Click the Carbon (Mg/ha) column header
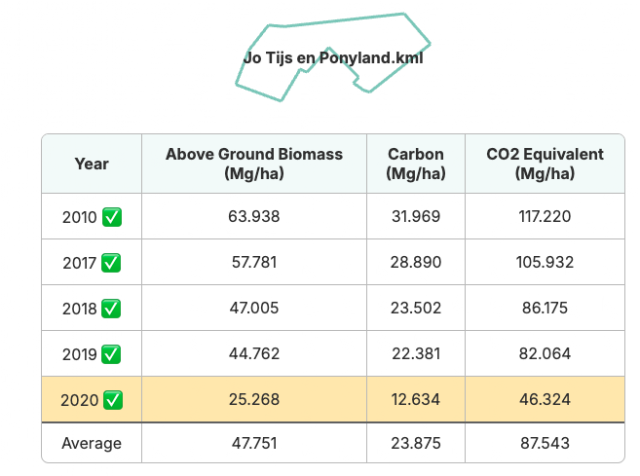Image resolution: width=640 pixels, height=476 pixels. 416,164
